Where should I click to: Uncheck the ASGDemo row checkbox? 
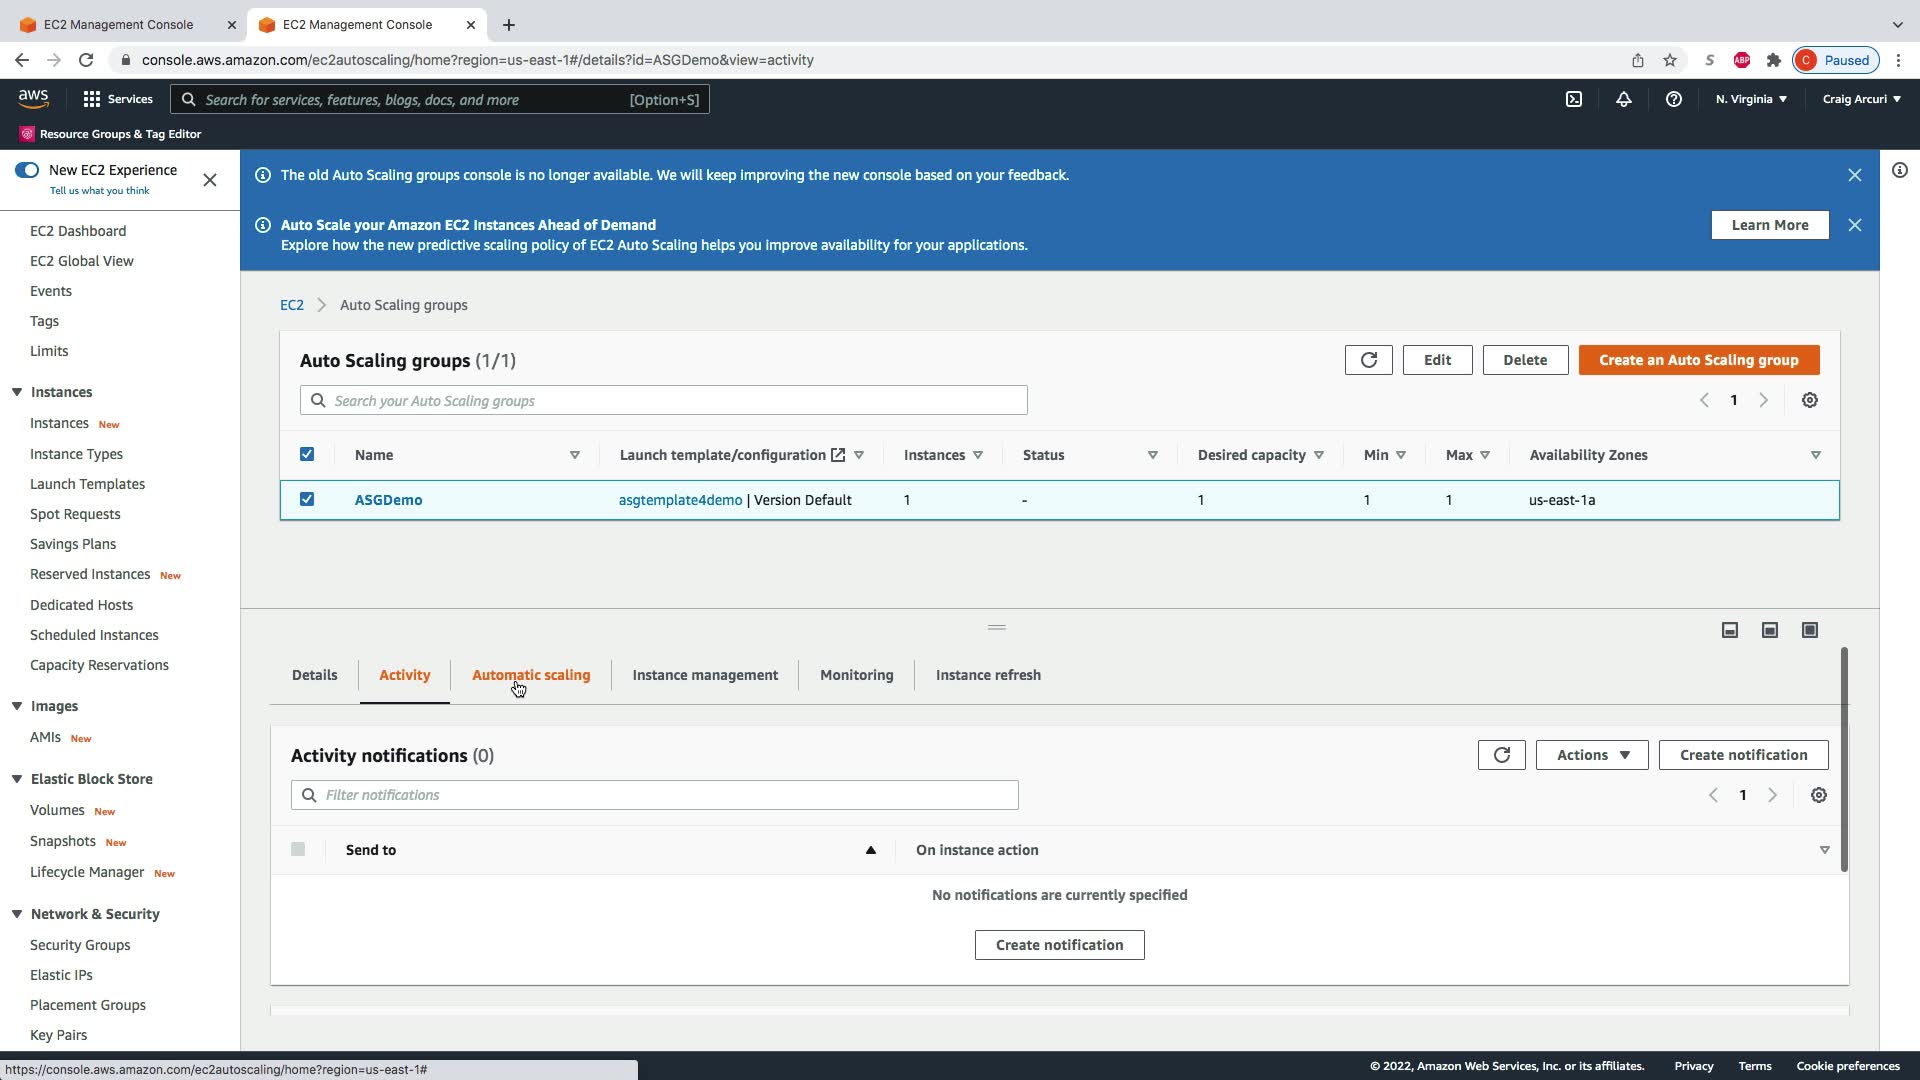[x=307, y=499]
